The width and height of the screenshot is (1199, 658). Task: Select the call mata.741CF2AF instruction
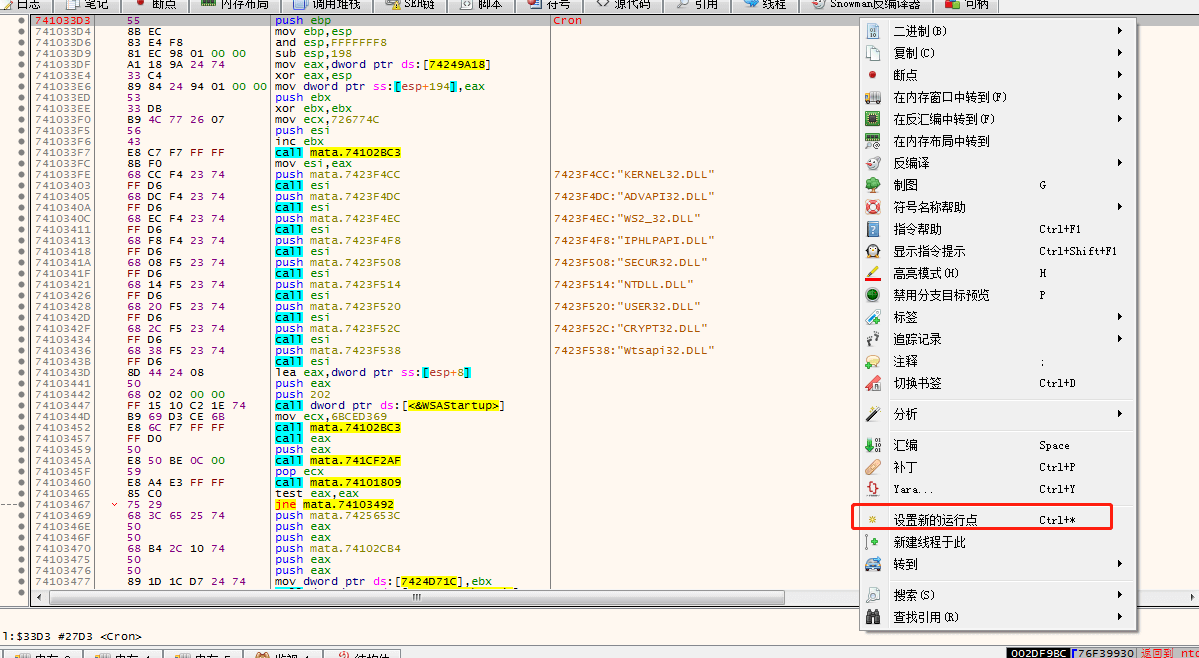pos(338,461)
